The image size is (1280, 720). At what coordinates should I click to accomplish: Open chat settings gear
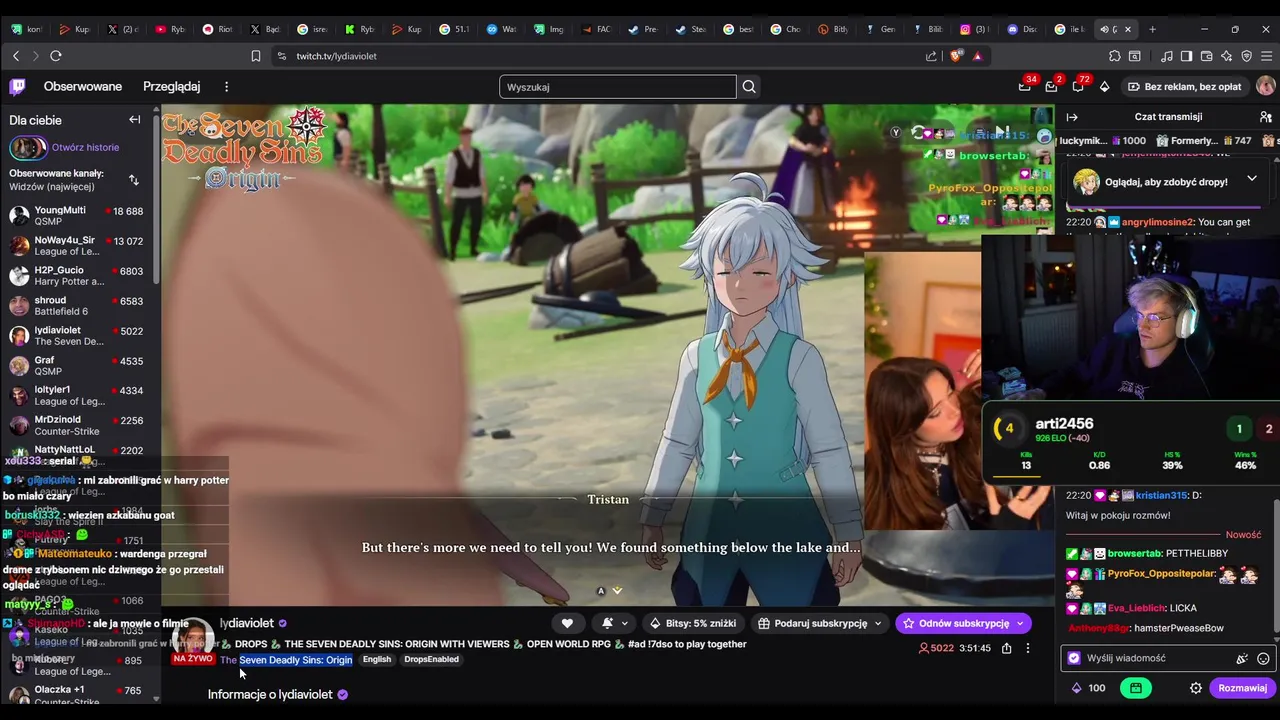[1195, 688]
